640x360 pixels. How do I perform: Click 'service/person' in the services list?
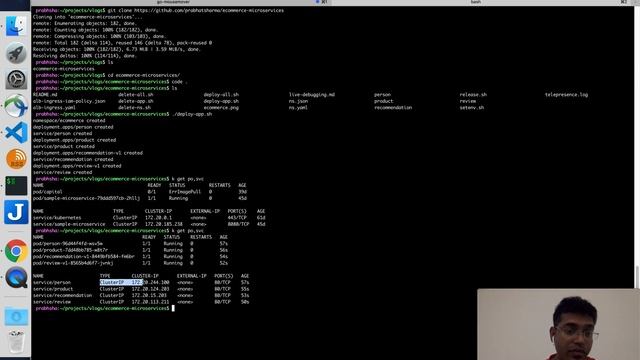coord(52,282)
